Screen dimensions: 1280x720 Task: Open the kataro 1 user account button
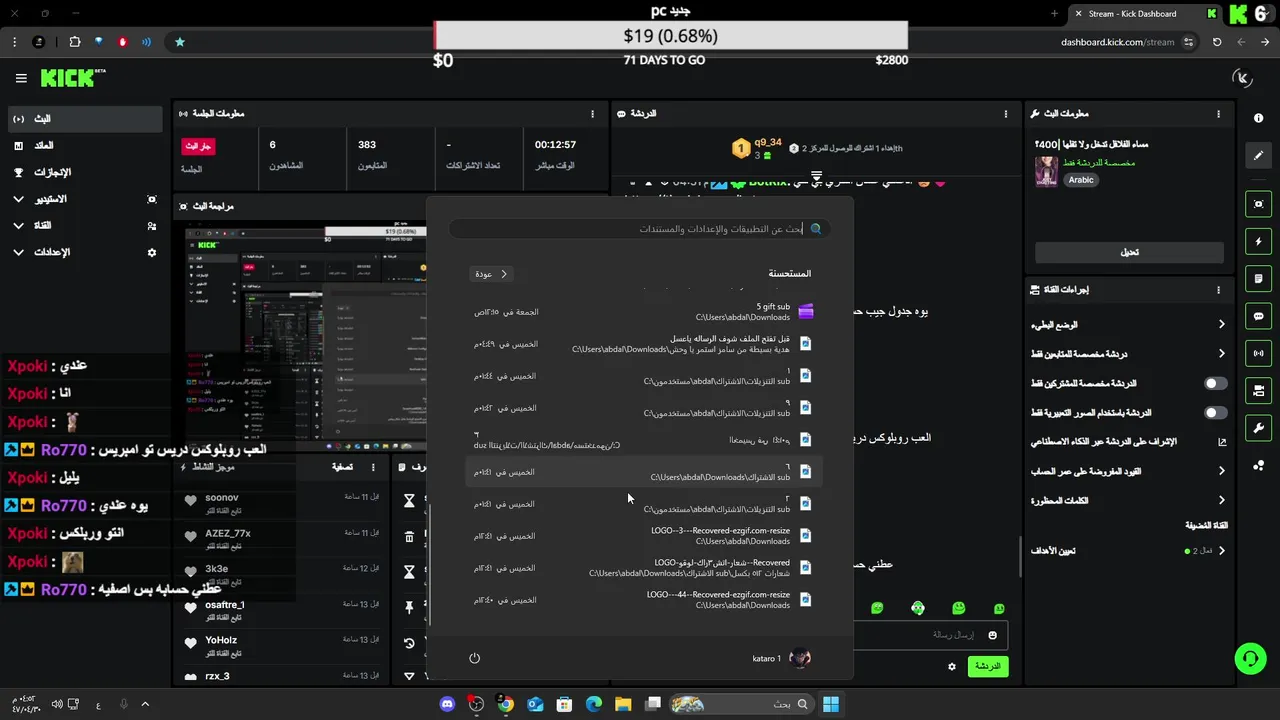tap(781, 658)
